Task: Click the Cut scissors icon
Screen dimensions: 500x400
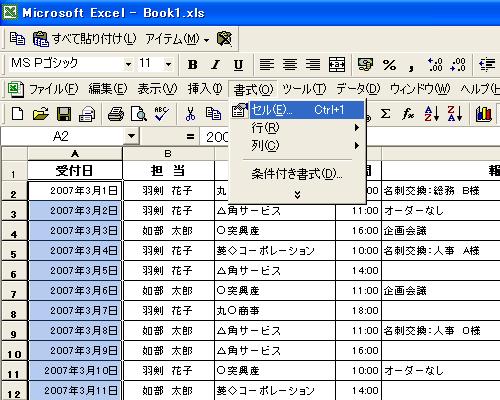Action: [190, 114]
